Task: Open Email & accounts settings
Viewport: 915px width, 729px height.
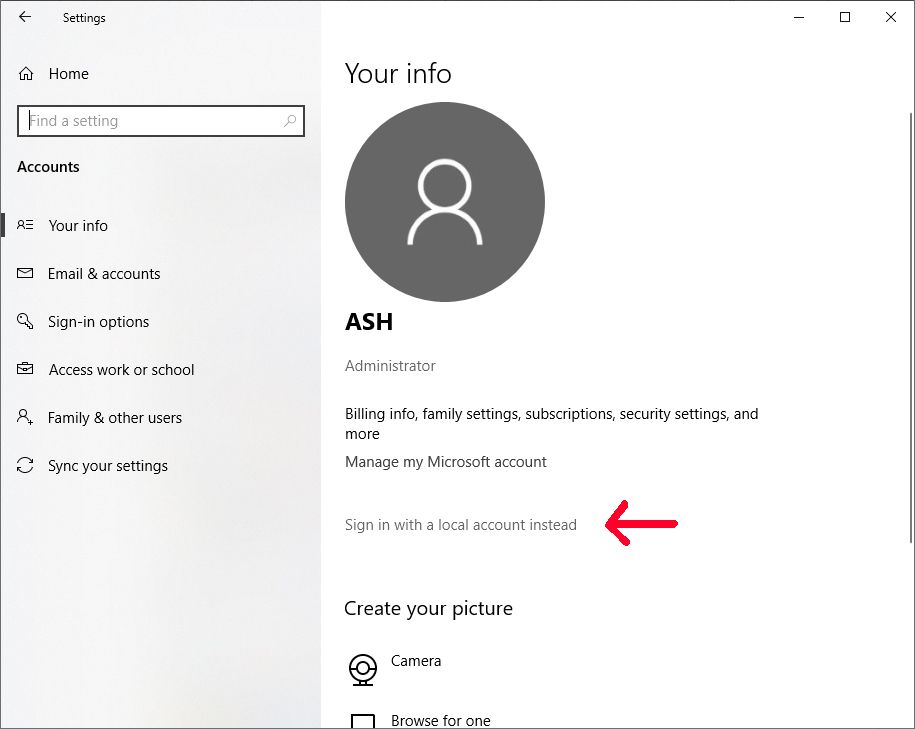Action: pyautogui.click(x=105, y=273)
